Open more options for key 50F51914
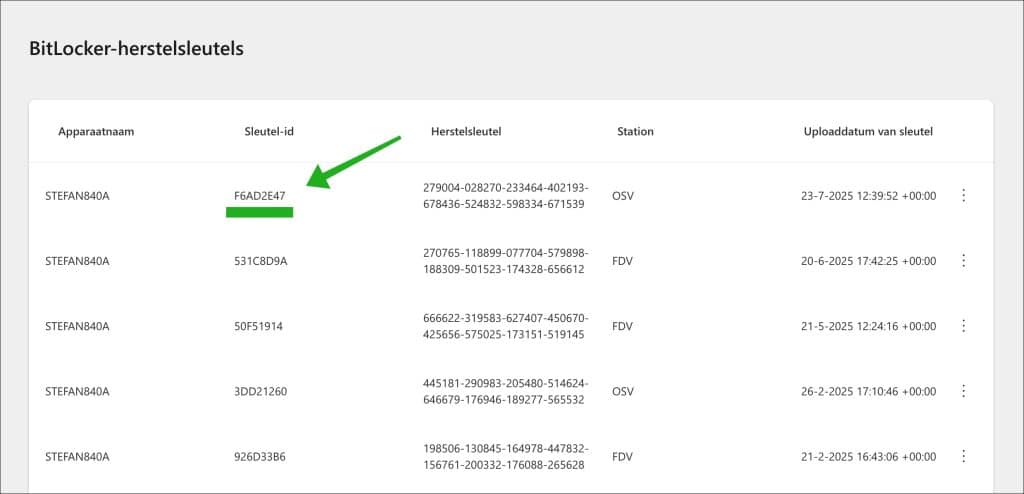 pyautogui.click(x=963, y=325)
